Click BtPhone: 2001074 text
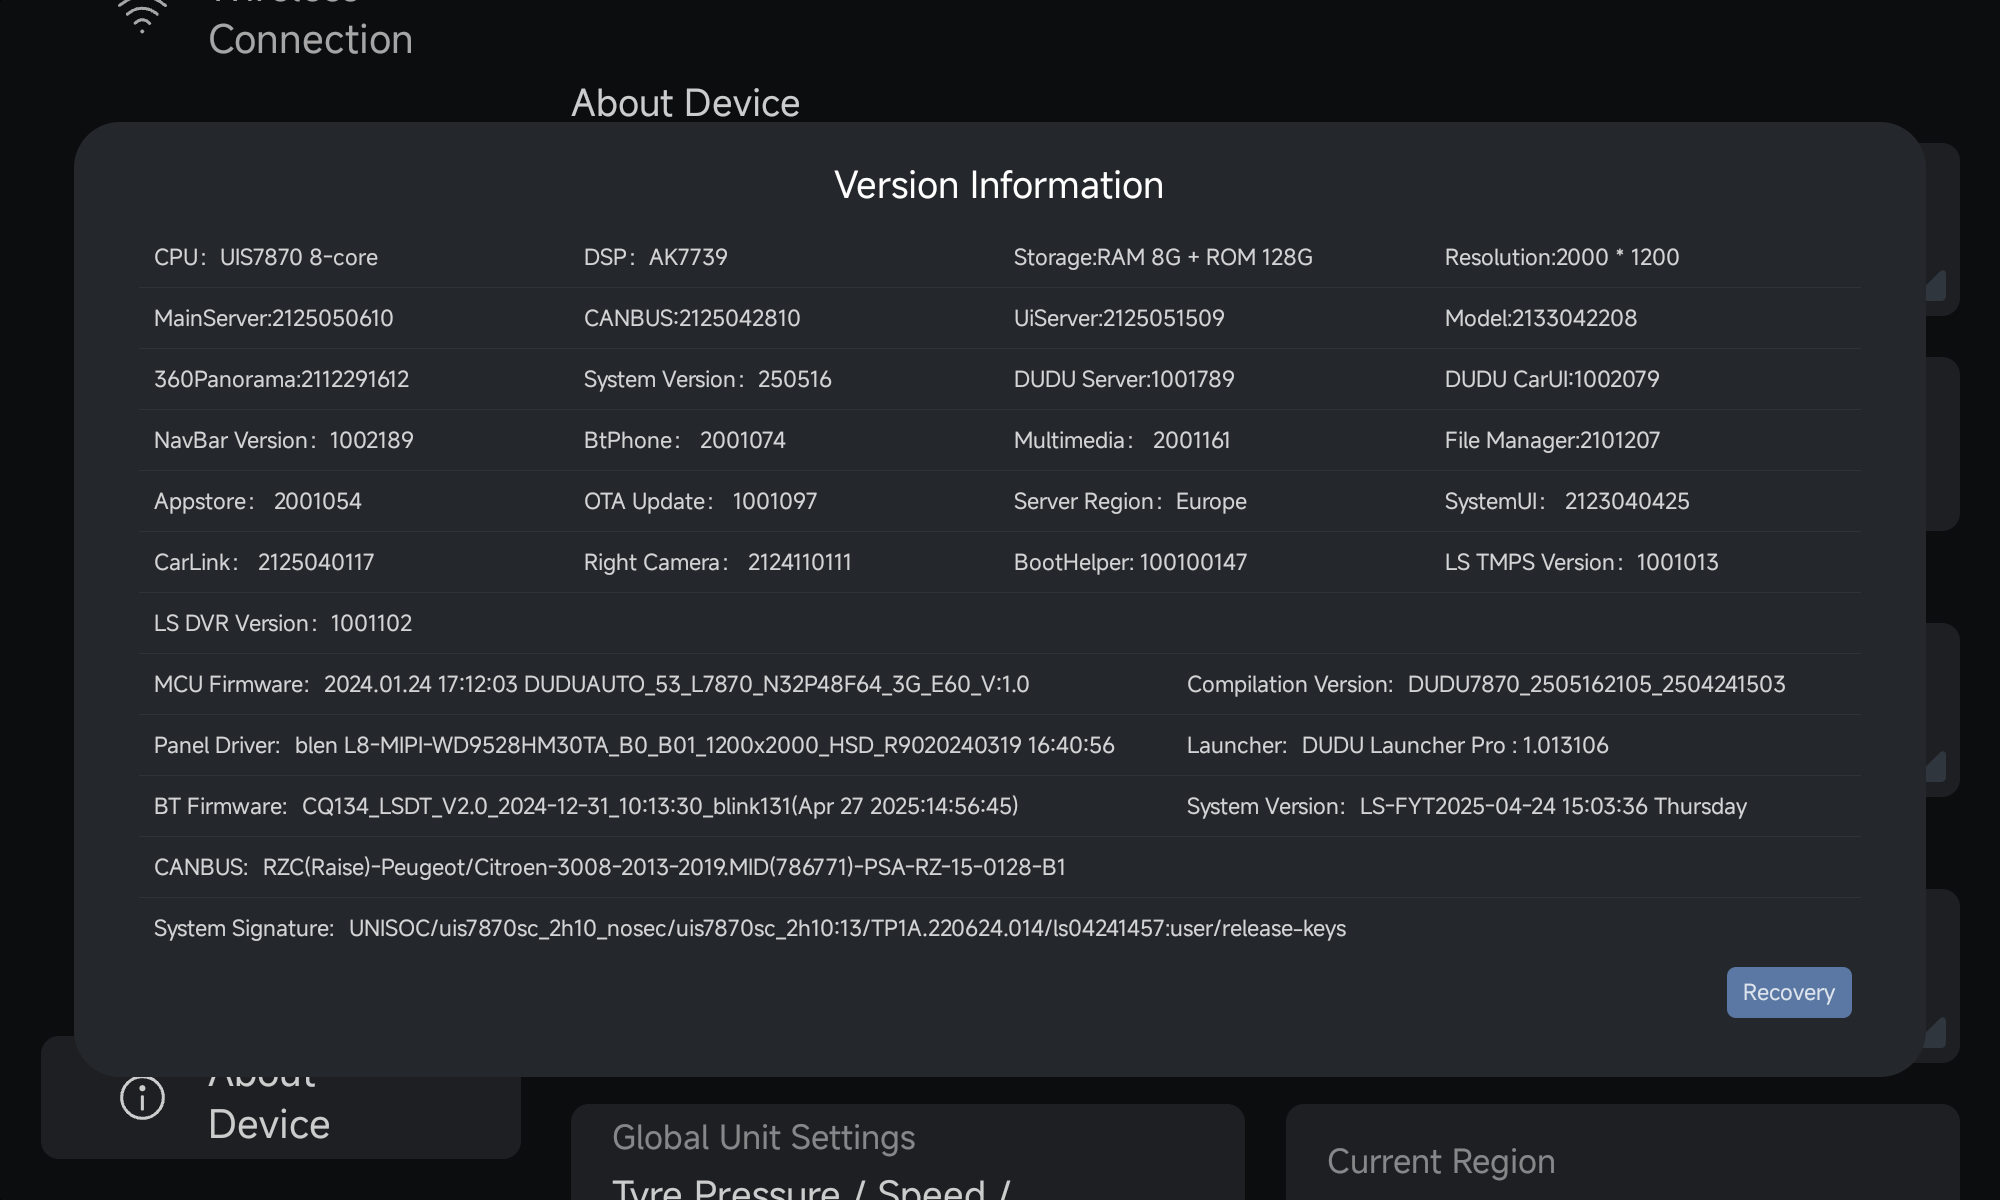2000x1200 pixels. (x=685, y=440)
